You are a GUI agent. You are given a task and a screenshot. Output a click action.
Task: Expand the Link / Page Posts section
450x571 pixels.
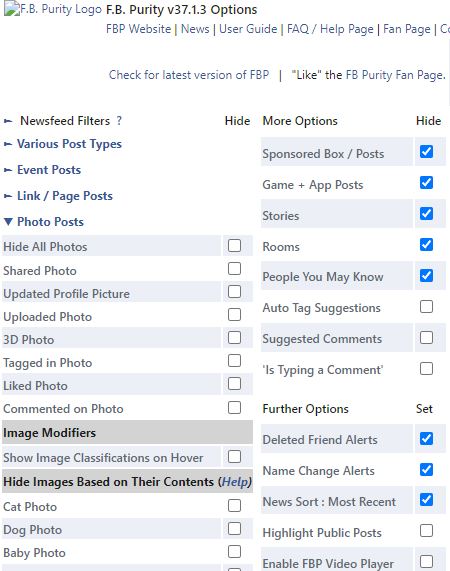coord(65,196)
